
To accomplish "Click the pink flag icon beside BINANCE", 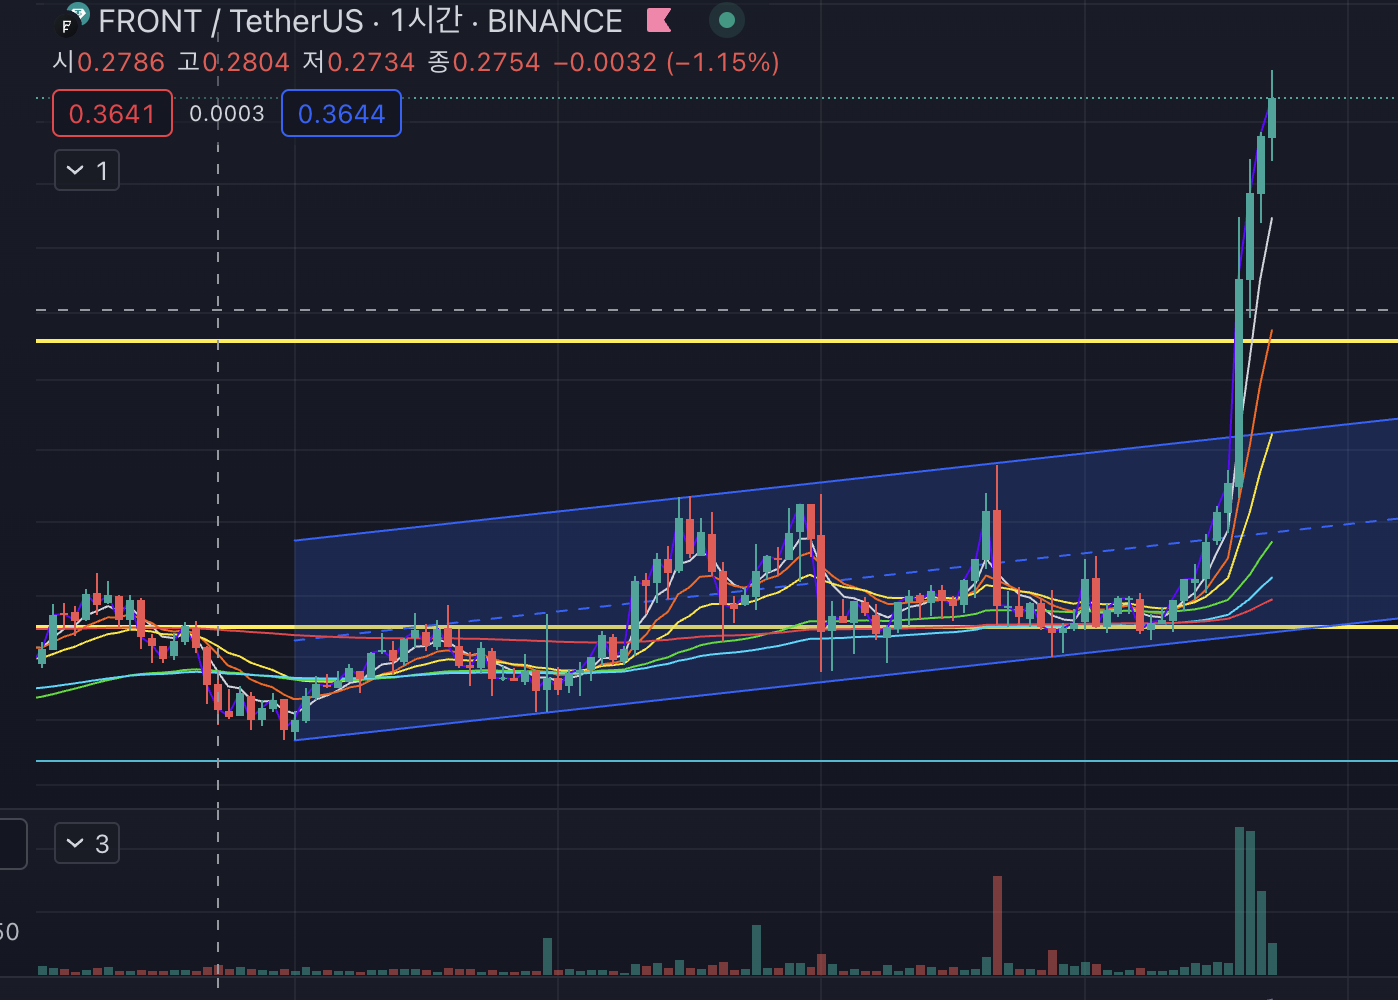I will pos(659,20).
